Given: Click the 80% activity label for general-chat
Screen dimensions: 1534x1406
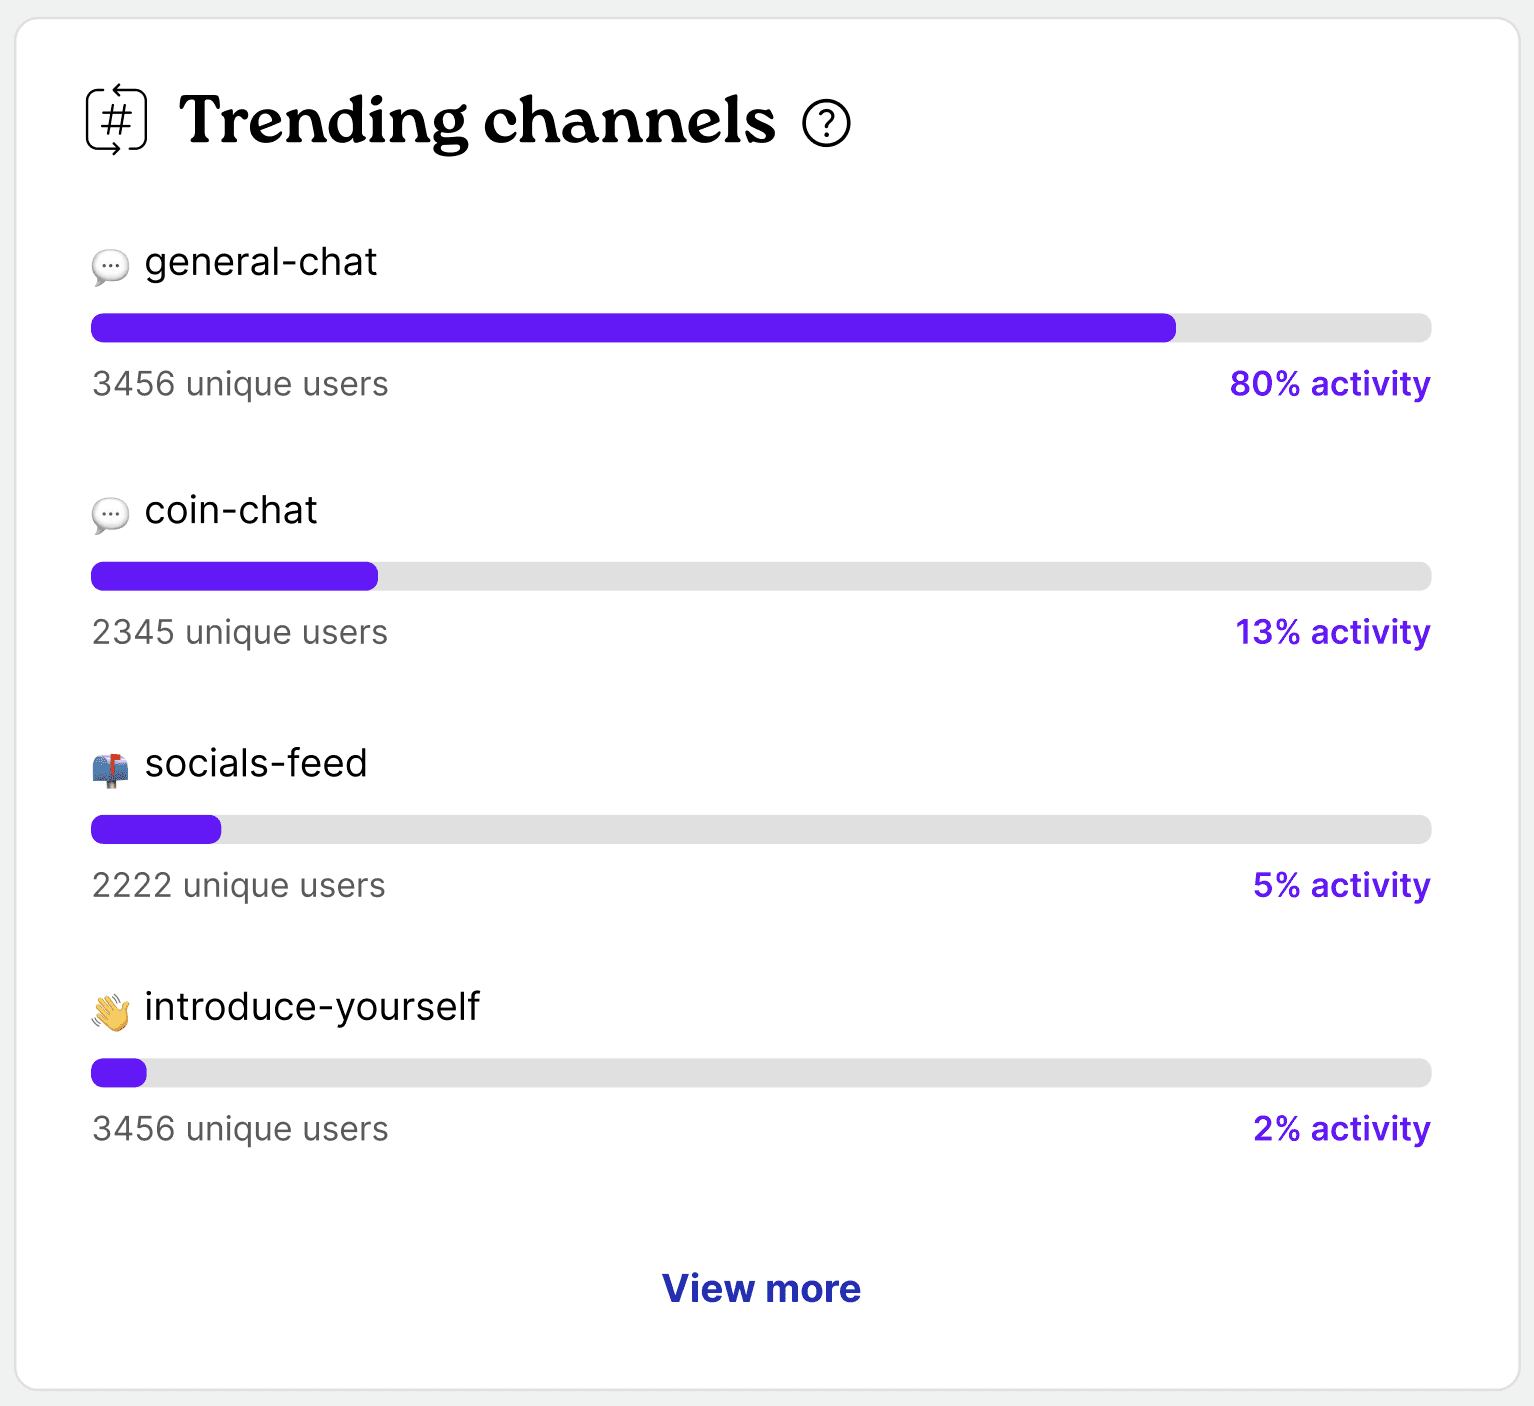Looking at the screenshot, I should 1329,384.
